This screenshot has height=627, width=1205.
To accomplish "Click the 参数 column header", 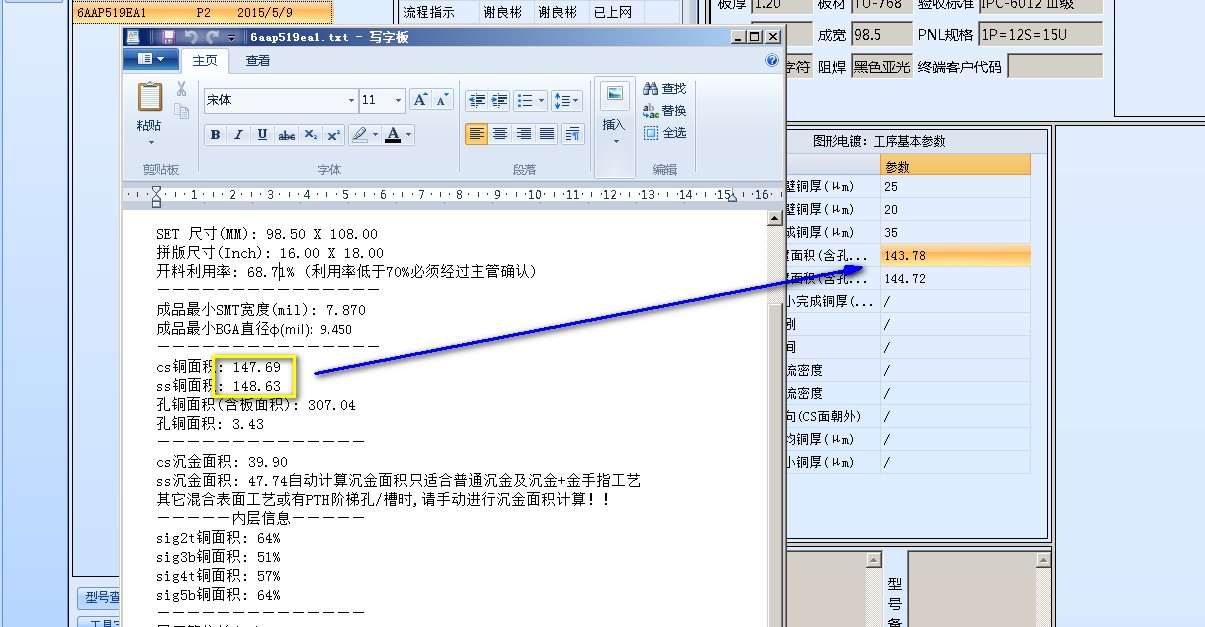I will pyautogui.click(x=955, y=166).
